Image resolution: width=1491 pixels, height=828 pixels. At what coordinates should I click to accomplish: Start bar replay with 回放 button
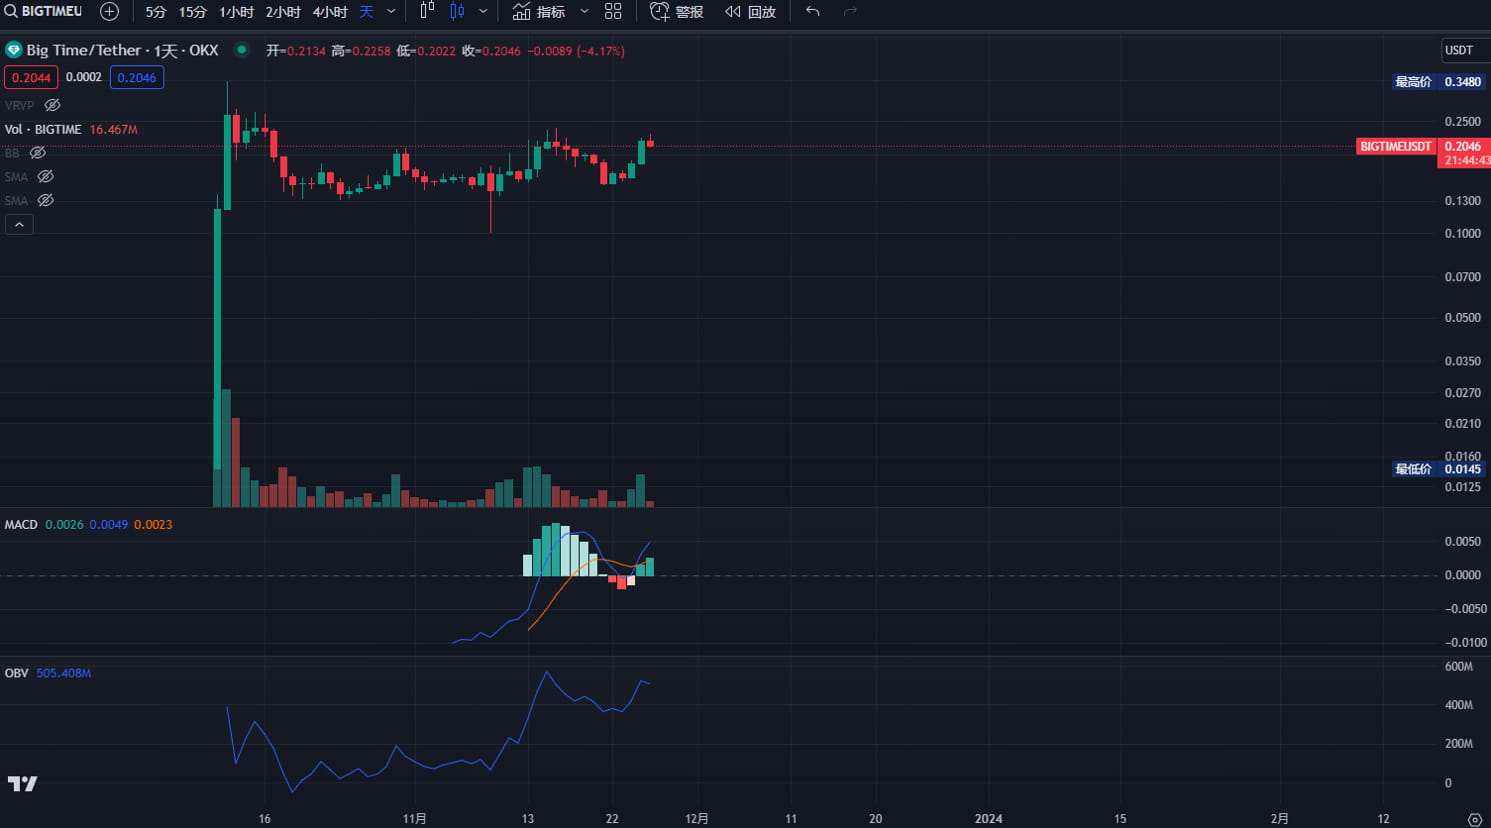tap(750, 12)
